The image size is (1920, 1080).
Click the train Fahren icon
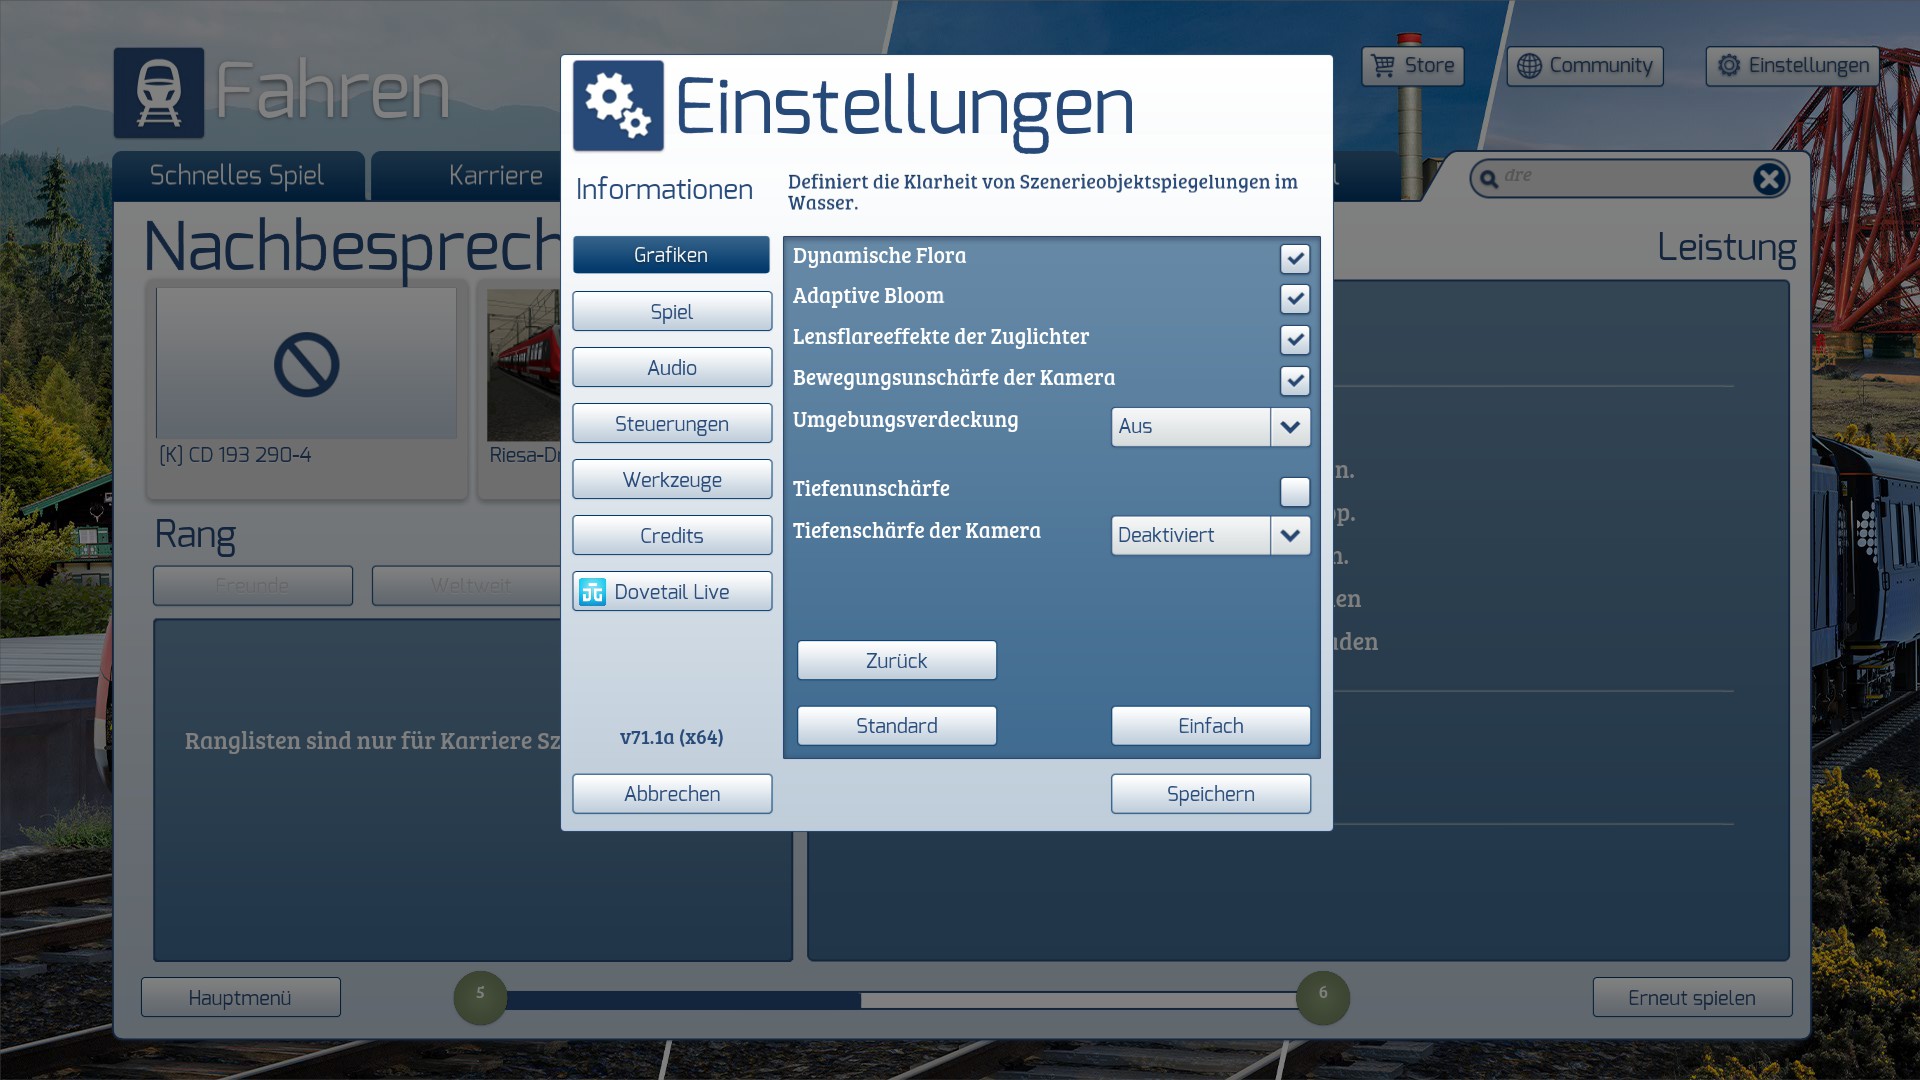158,92
